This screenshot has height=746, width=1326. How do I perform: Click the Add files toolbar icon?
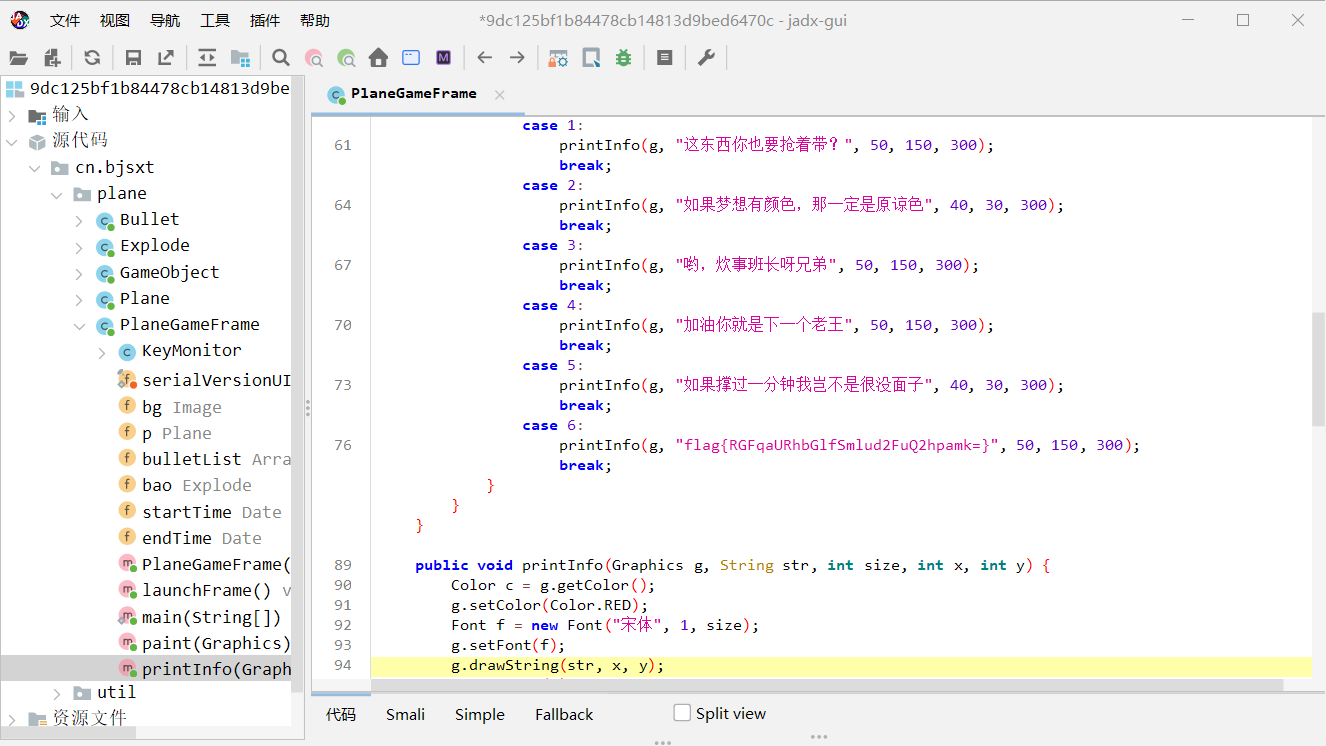pos(52,58)
